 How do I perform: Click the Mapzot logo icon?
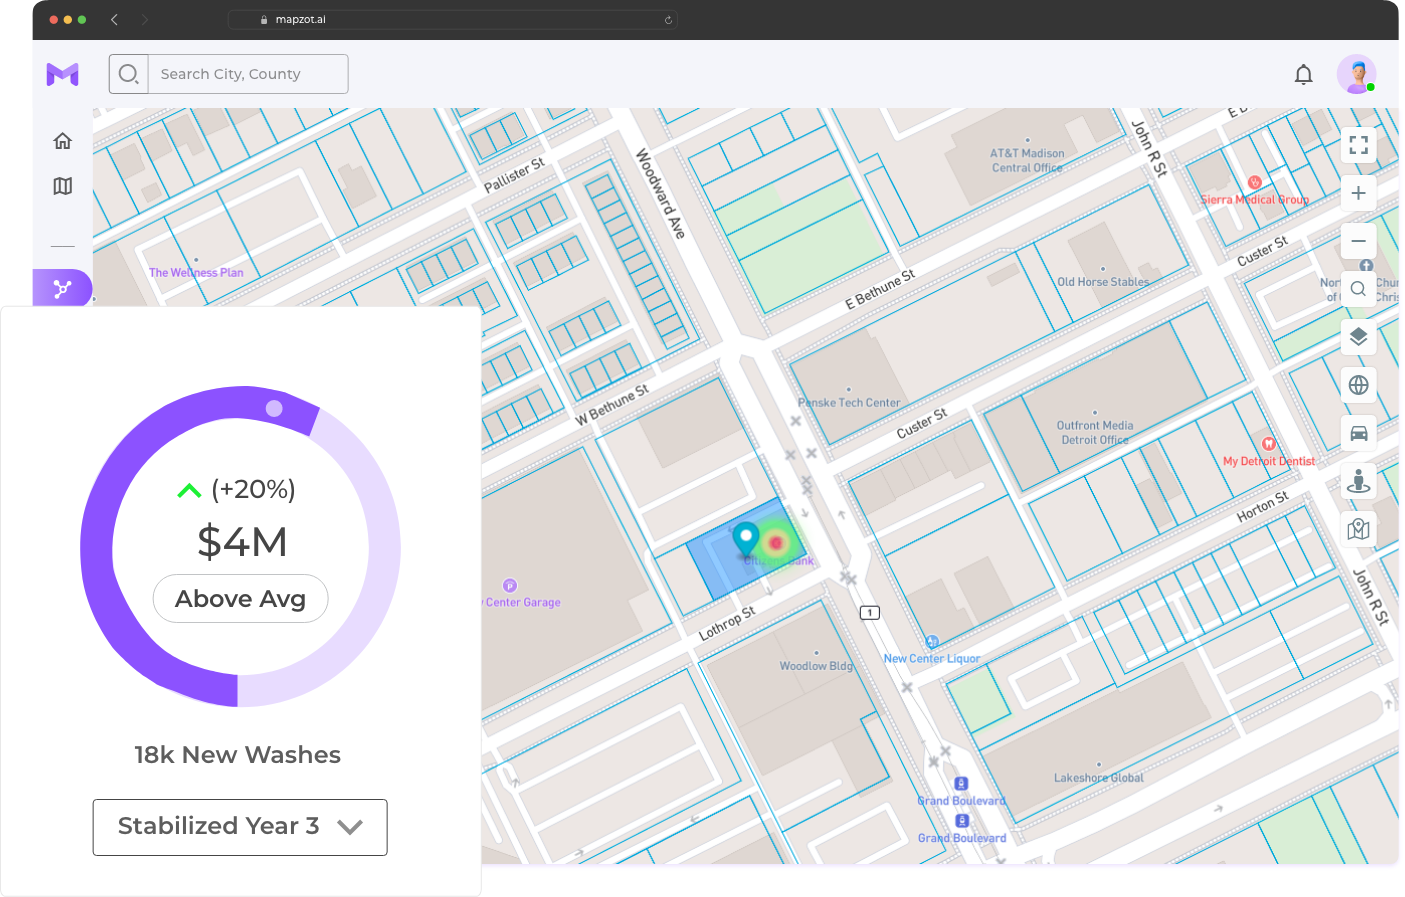click(62, 74)
